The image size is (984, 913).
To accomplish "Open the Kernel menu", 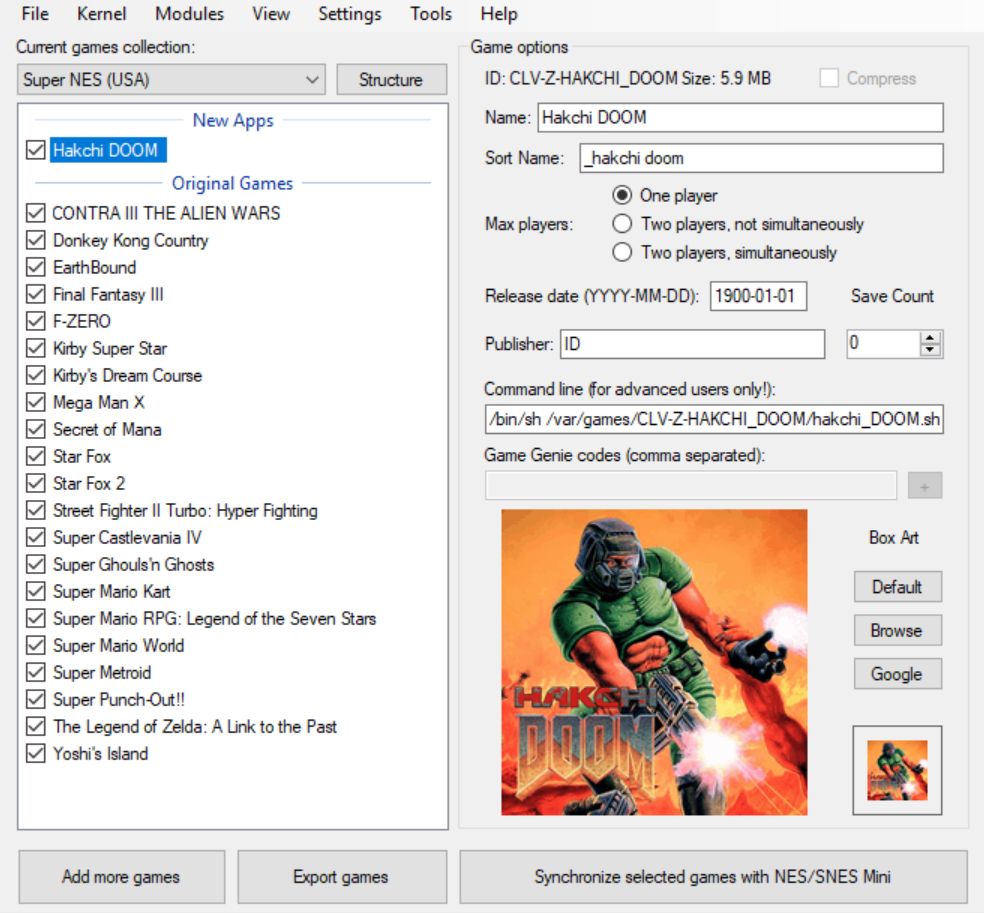I will (101, 14).
